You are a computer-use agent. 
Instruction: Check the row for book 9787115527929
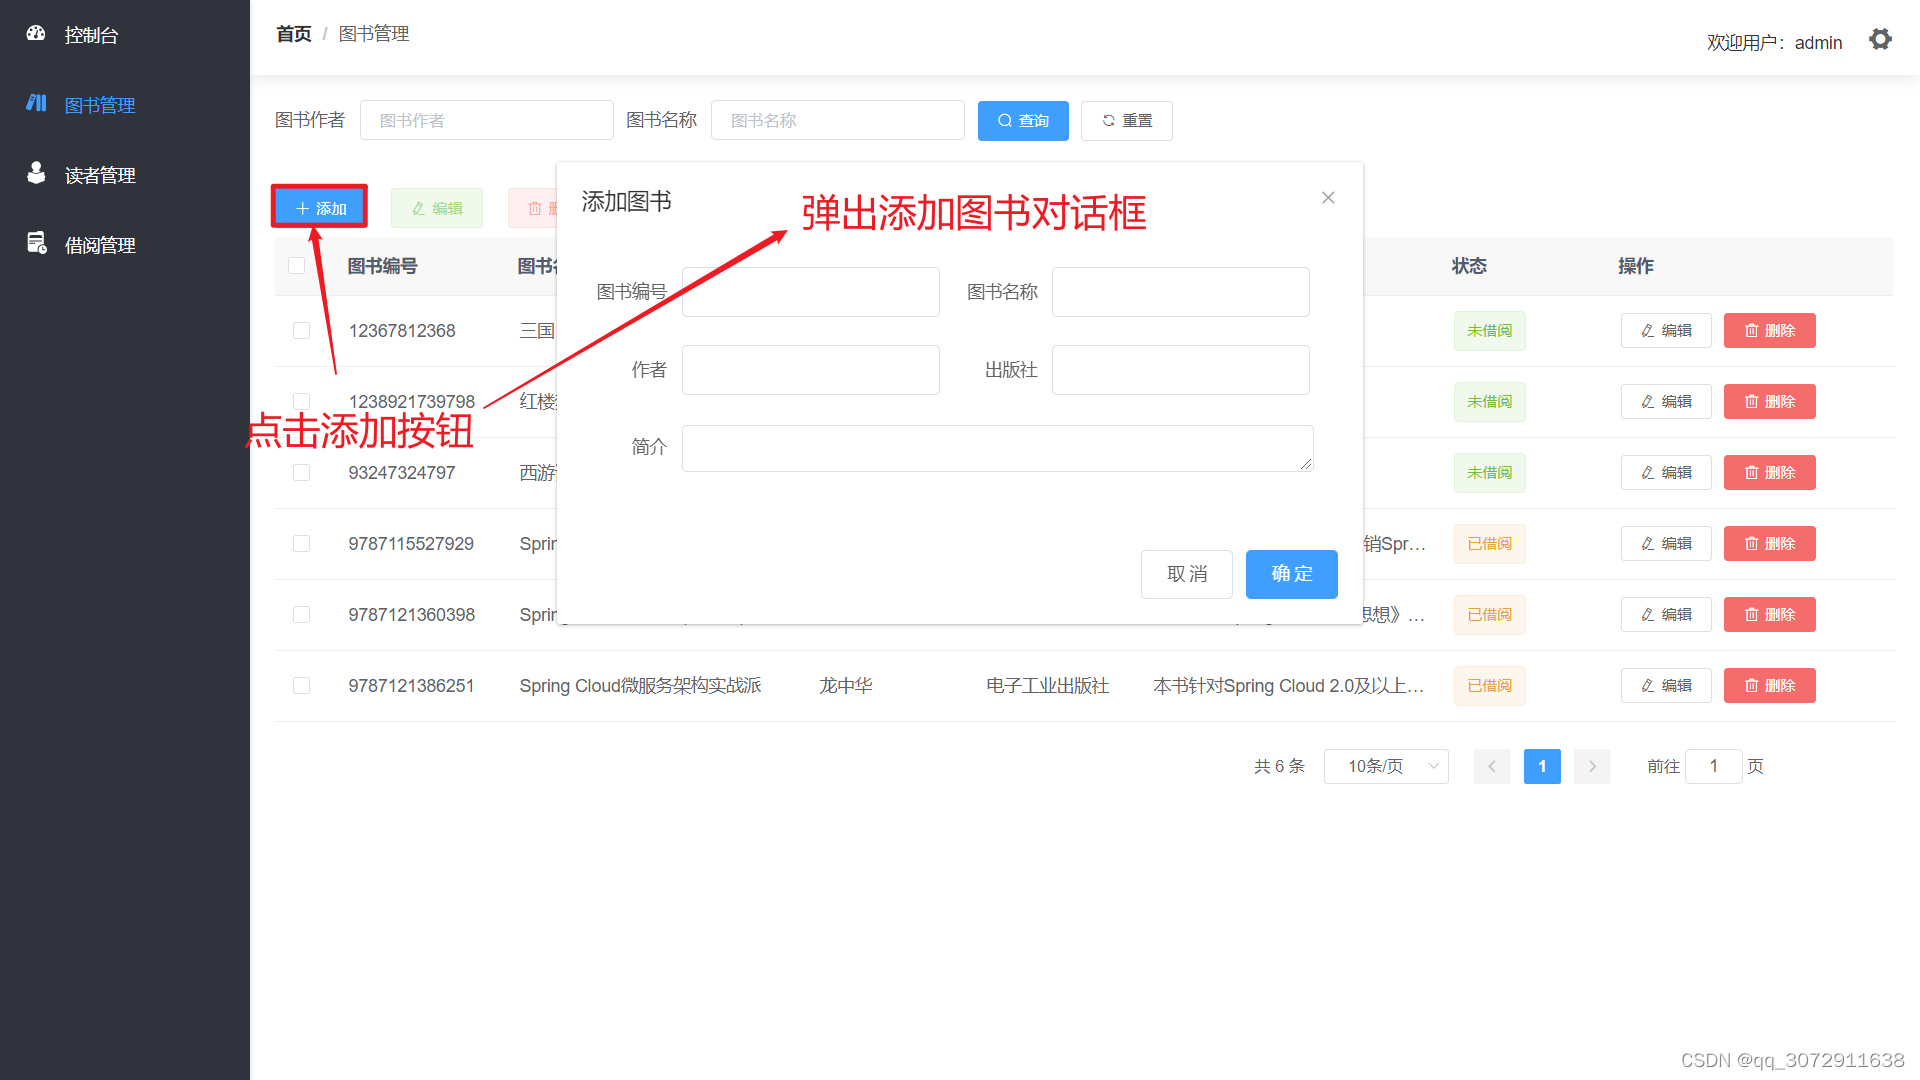point(301,544)
